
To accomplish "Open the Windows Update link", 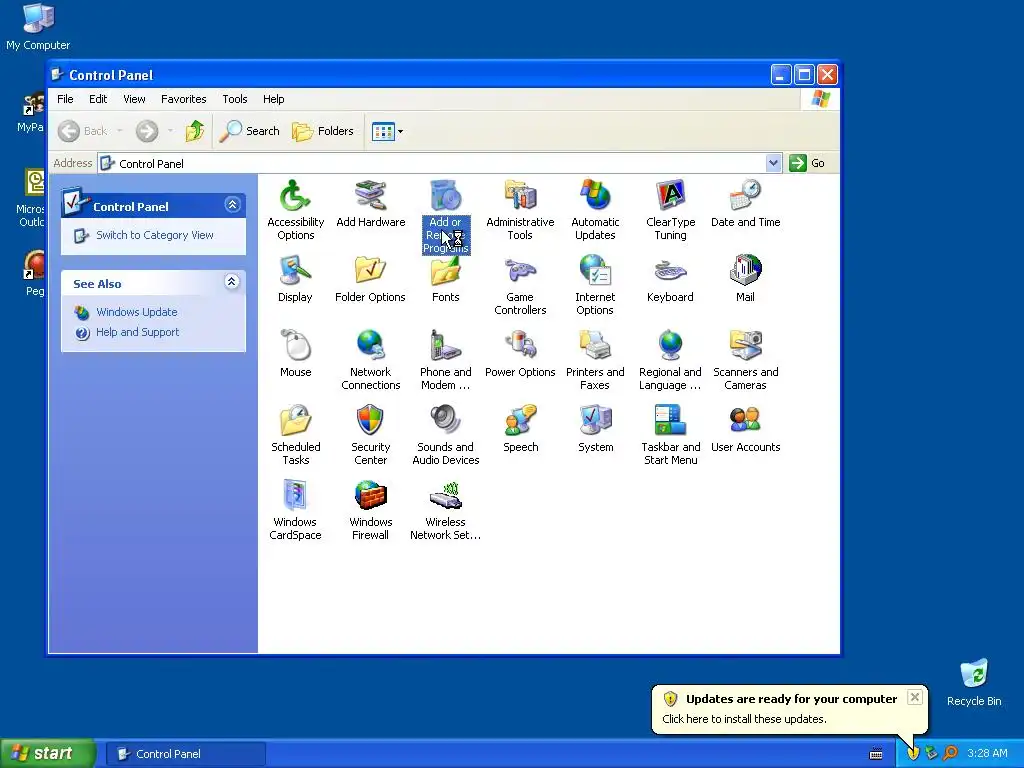I will [136, 312].
